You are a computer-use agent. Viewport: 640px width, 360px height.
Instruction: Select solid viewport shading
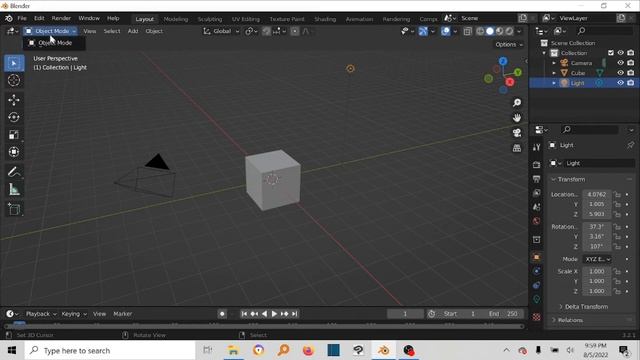pos(490,31)
